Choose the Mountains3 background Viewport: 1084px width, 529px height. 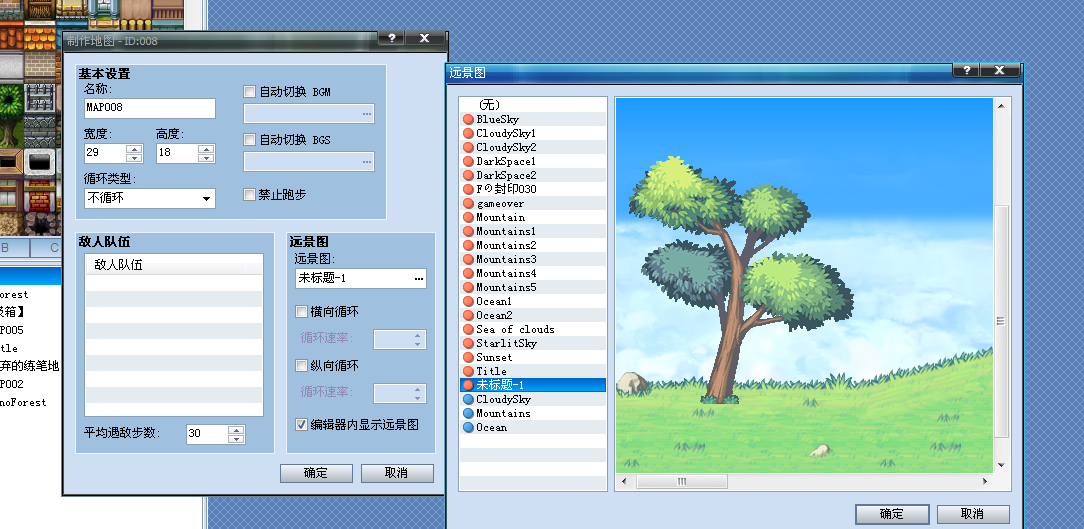(x=532, y=259)
